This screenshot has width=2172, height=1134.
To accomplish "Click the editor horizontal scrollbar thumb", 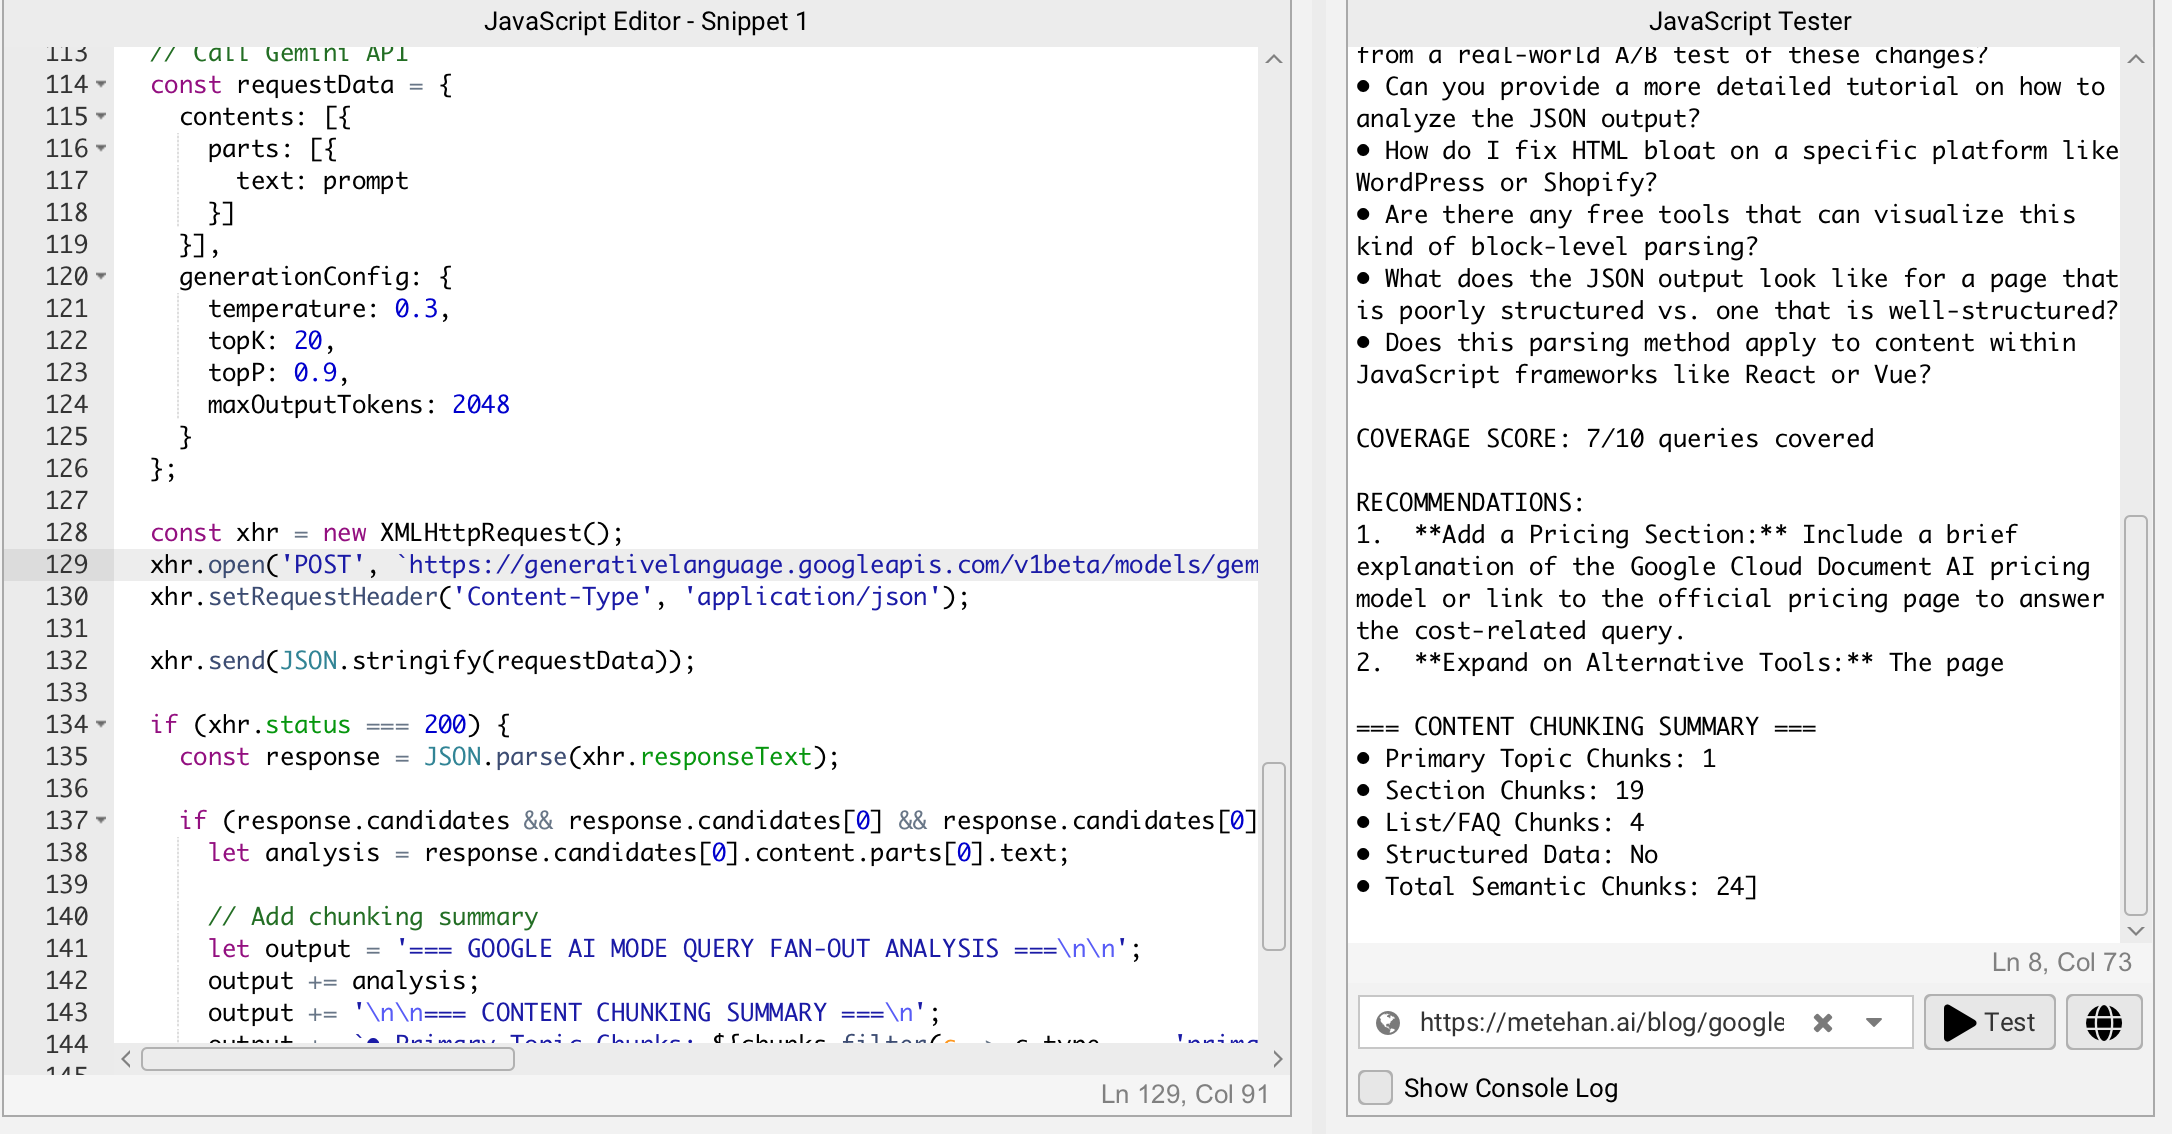I will pyautogui.click(x=328, y=1059).
